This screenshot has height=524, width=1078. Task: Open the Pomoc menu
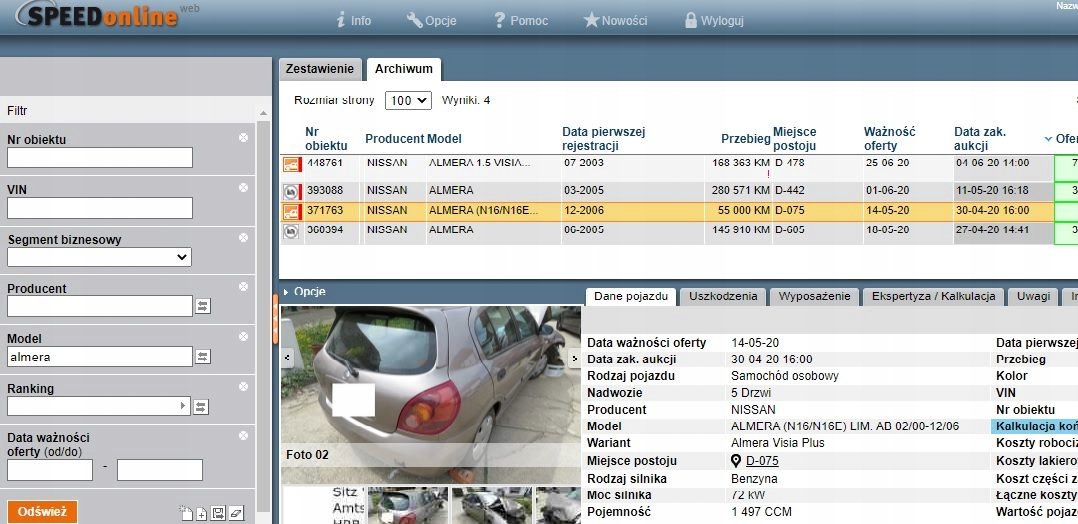[527, 20]
